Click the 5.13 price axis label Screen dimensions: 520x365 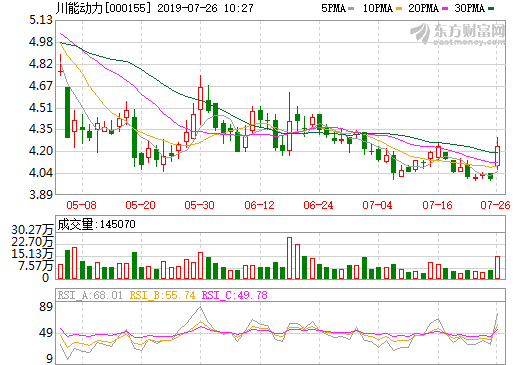[41, 20]
